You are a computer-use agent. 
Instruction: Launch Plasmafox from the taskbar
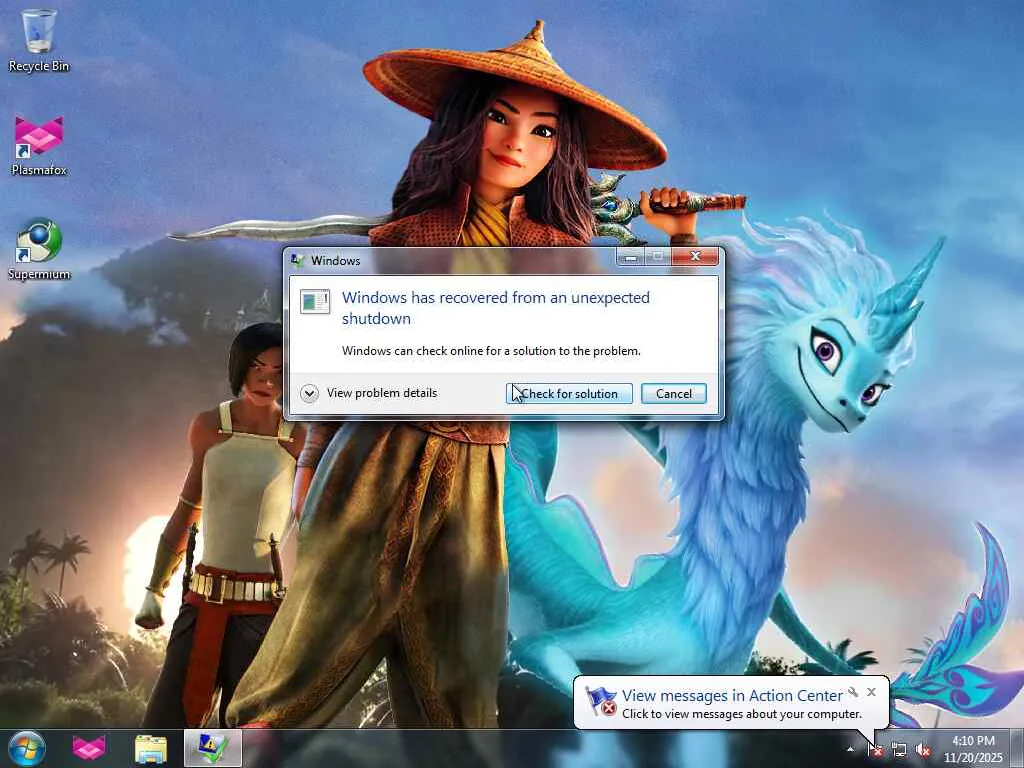[x=89, y=748]
